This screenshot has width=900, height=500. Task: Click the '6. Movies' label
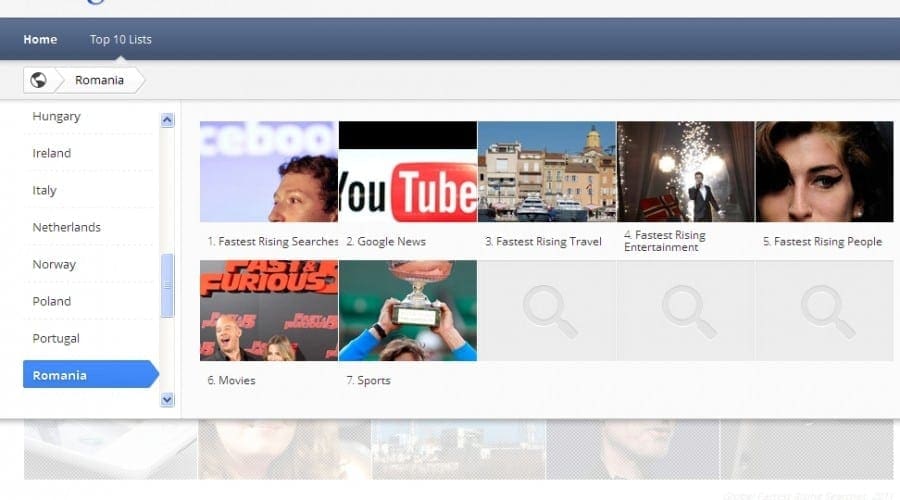pyautogui.click(x=231, y=380)
